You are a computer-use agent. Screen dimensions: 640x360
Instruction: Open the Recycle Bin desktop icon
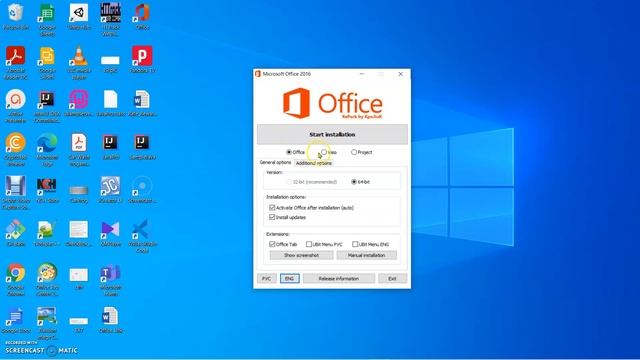click(16, 17)
